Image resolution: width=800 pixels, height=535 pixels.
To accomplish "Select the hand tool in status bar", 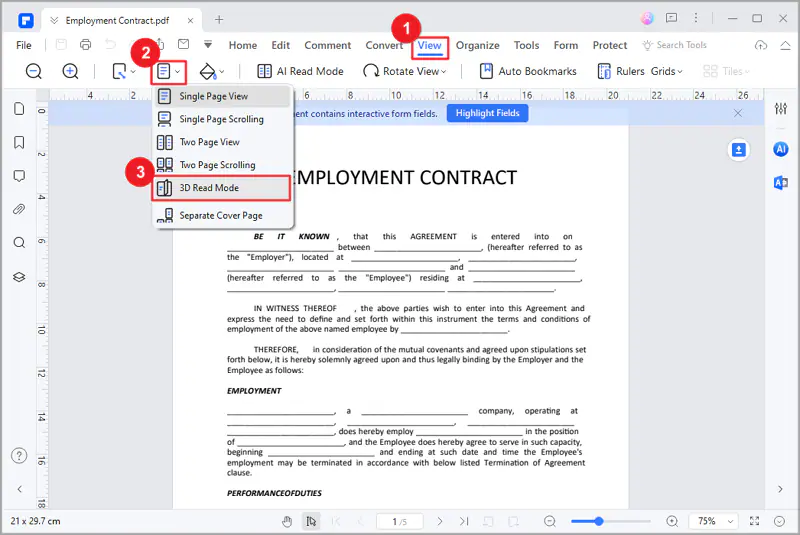I will [287, 521].
